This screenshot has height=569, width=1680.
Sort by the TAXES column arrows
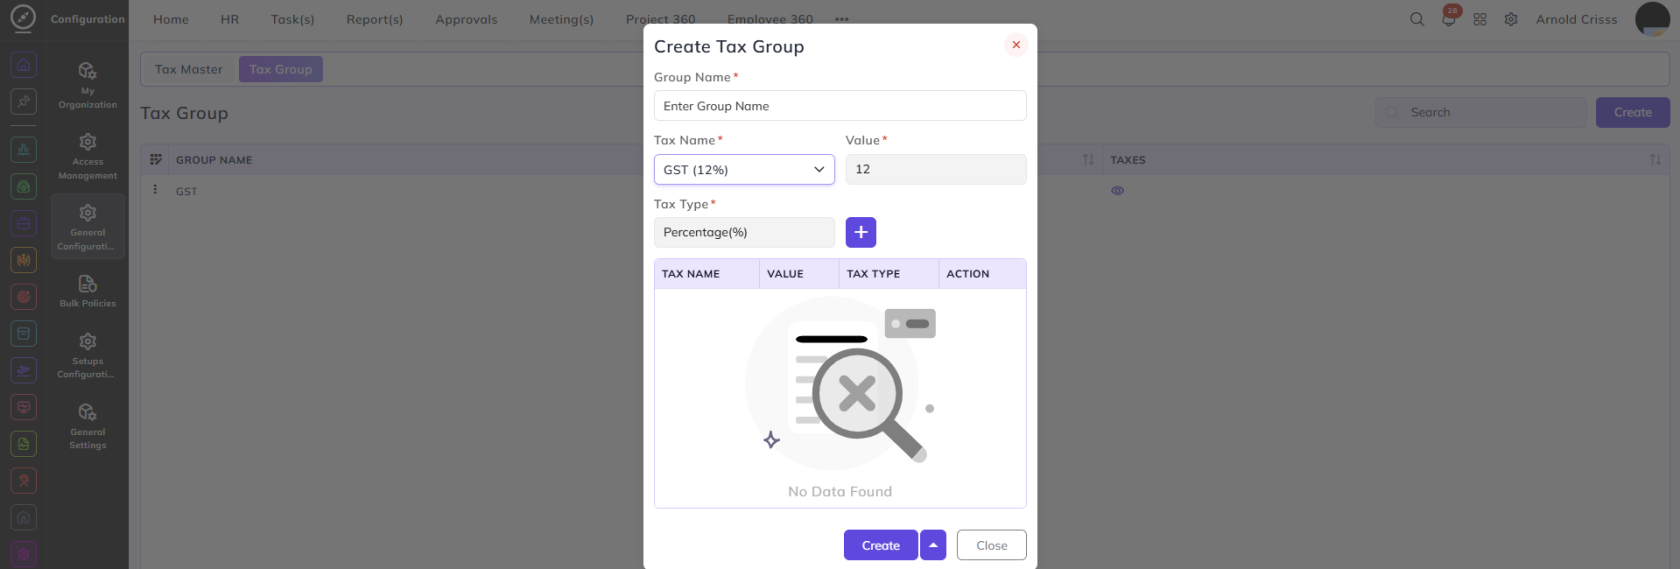pos(1655,160)
